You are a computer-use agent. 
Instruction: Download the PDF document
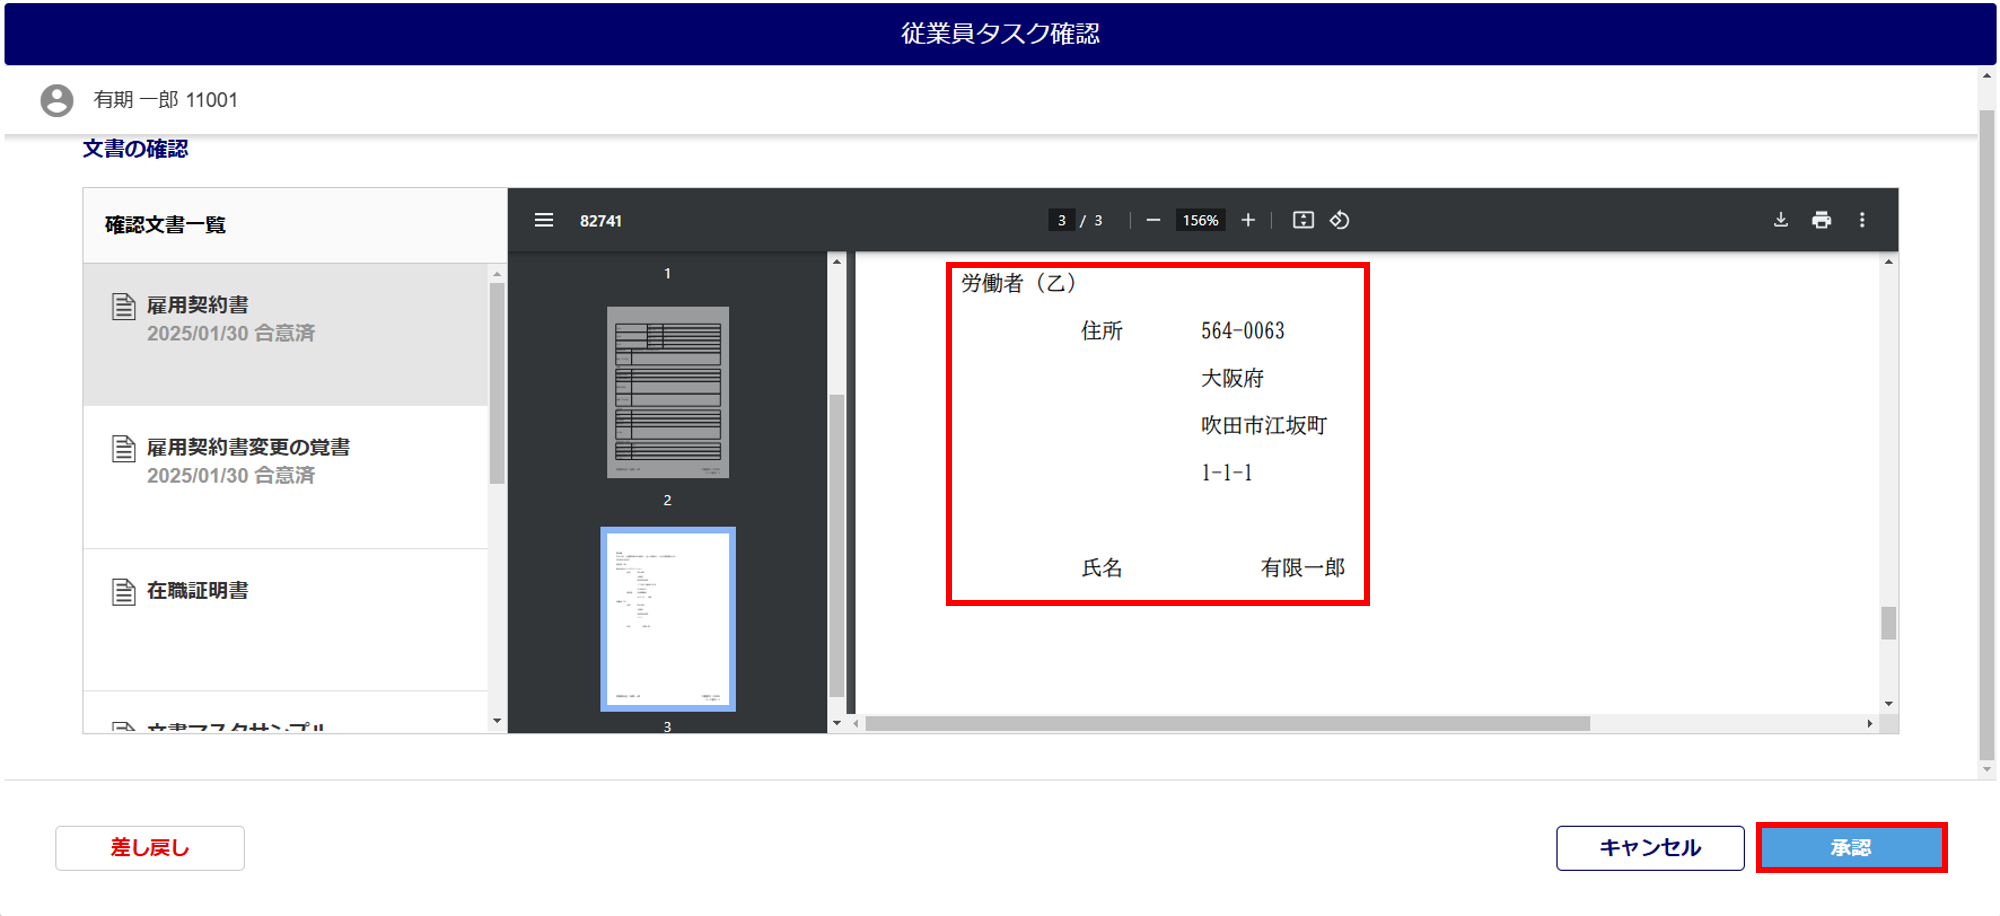click(x=1781, y=220)
